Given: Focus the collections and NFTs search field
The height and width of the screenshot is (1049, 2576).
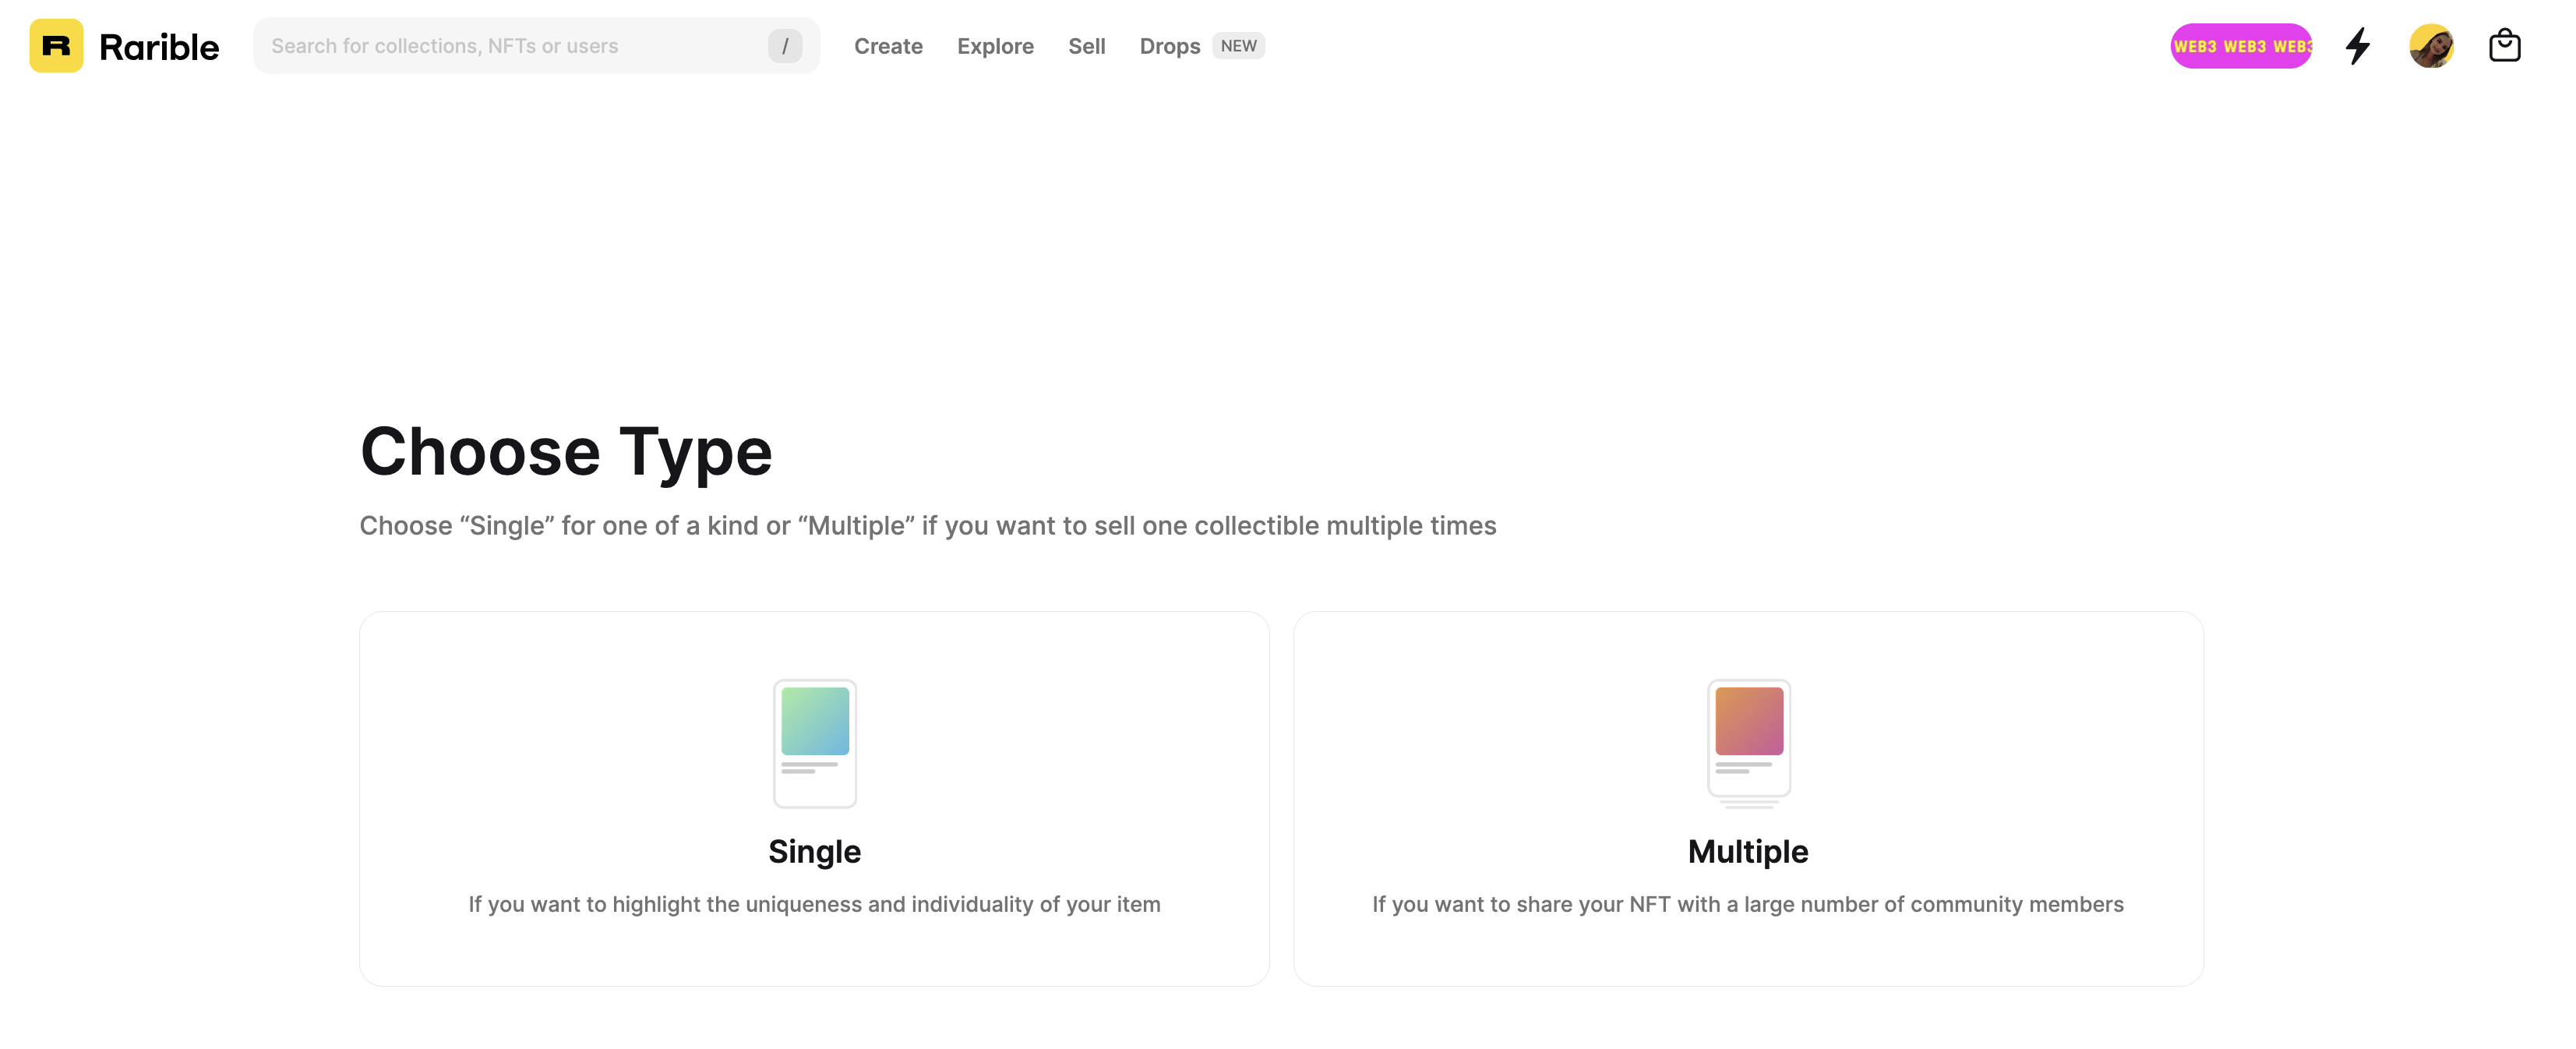Looking at the screenshot, I should [510, 46].
